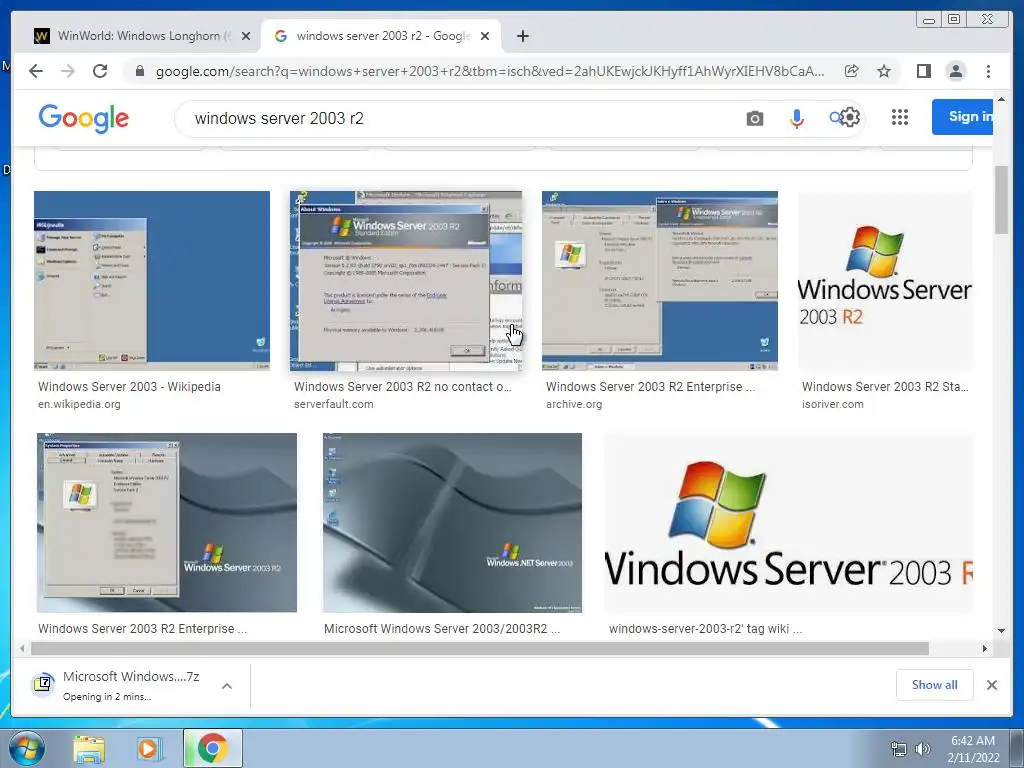Click Show all downloads
Viewport: 1024px width, 768px height.
coord(935,685)
